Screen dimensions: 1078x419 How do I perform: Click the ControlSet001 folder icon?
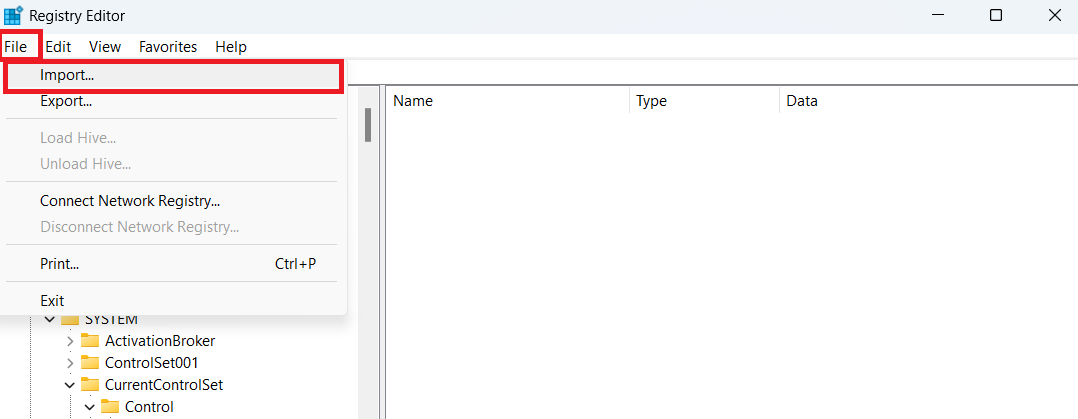[x=90, y=362]
